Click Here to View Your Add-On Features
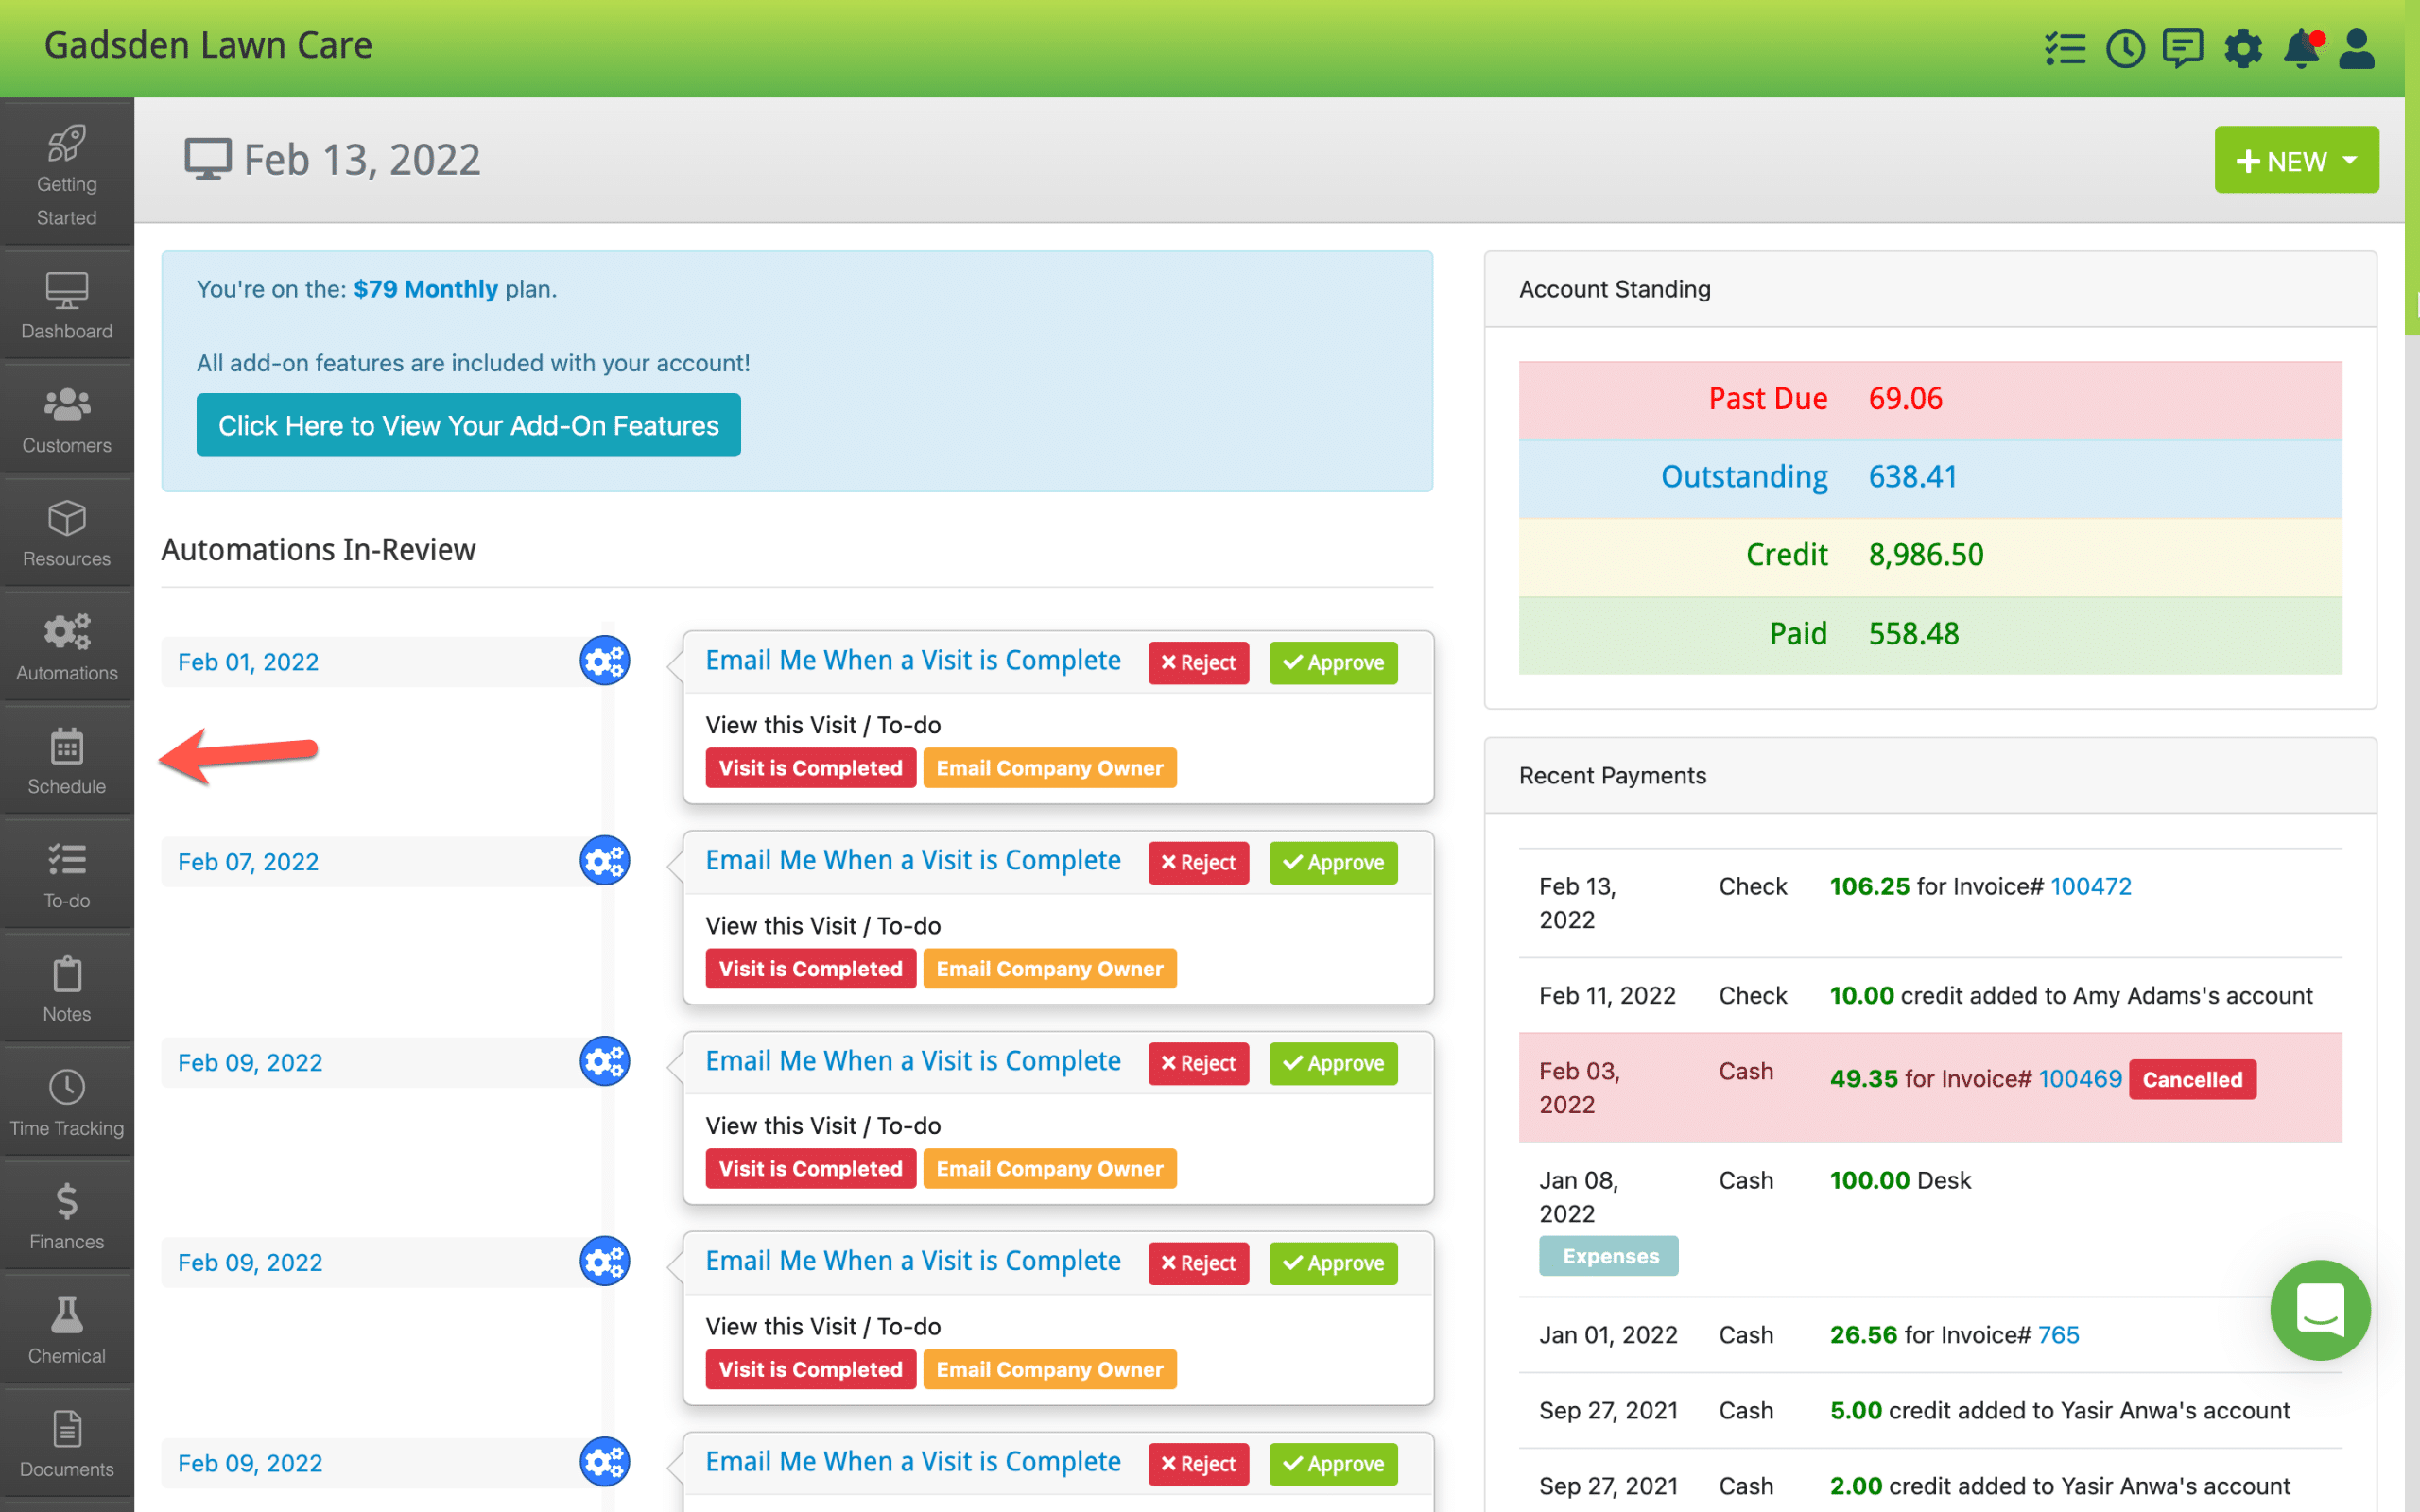2420x1512 pixels. [x=468, y=425]
